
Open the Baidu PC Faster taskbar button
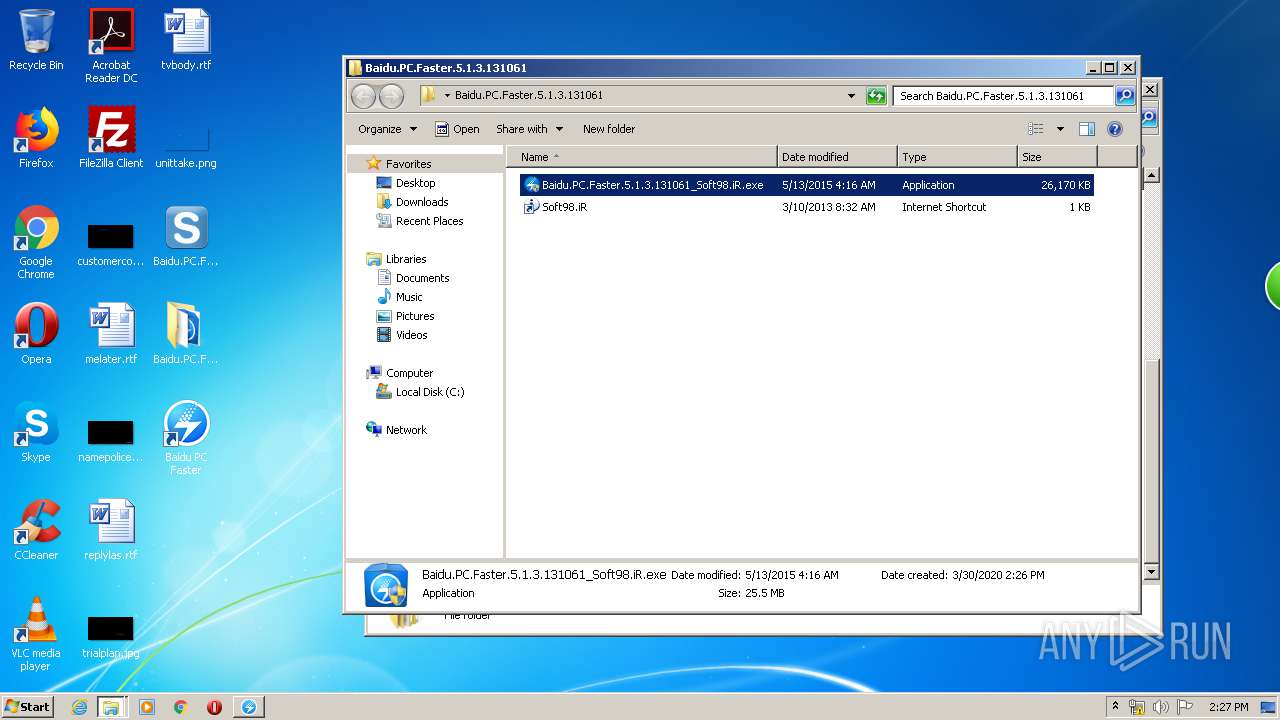click(249, 707)
